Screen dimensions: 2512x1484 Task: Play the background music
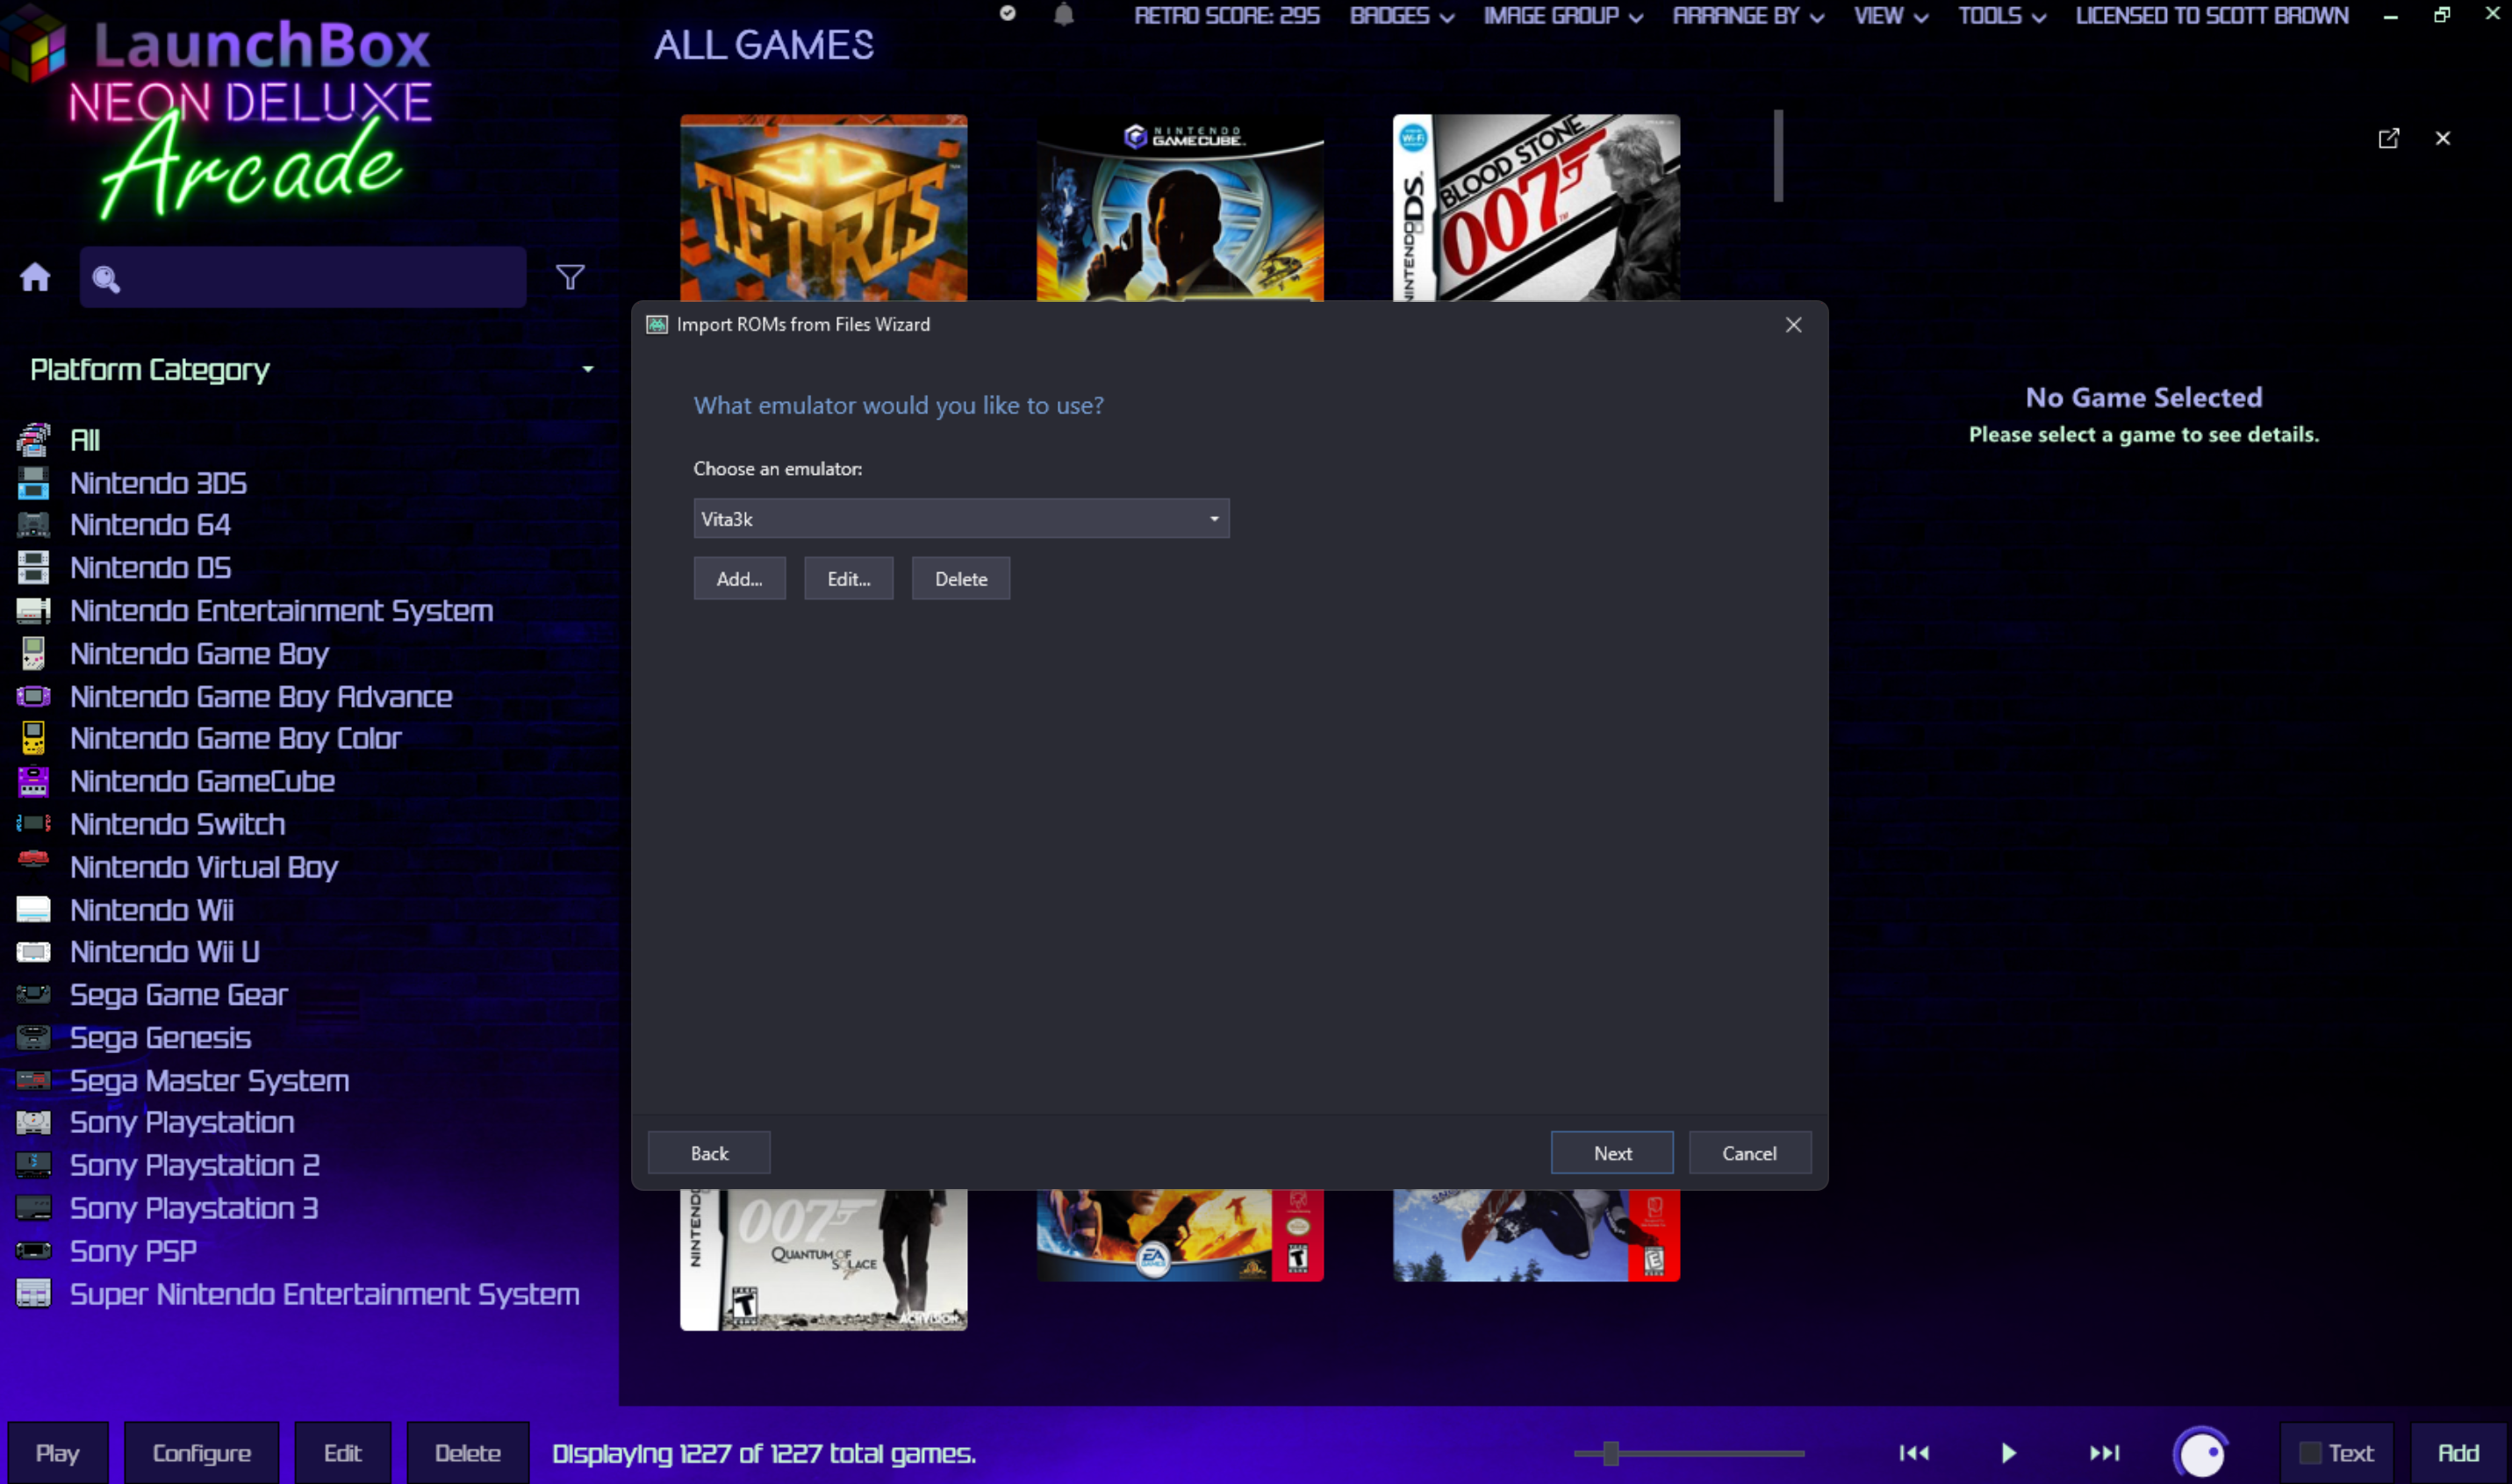click(x=2008, y=1453)
